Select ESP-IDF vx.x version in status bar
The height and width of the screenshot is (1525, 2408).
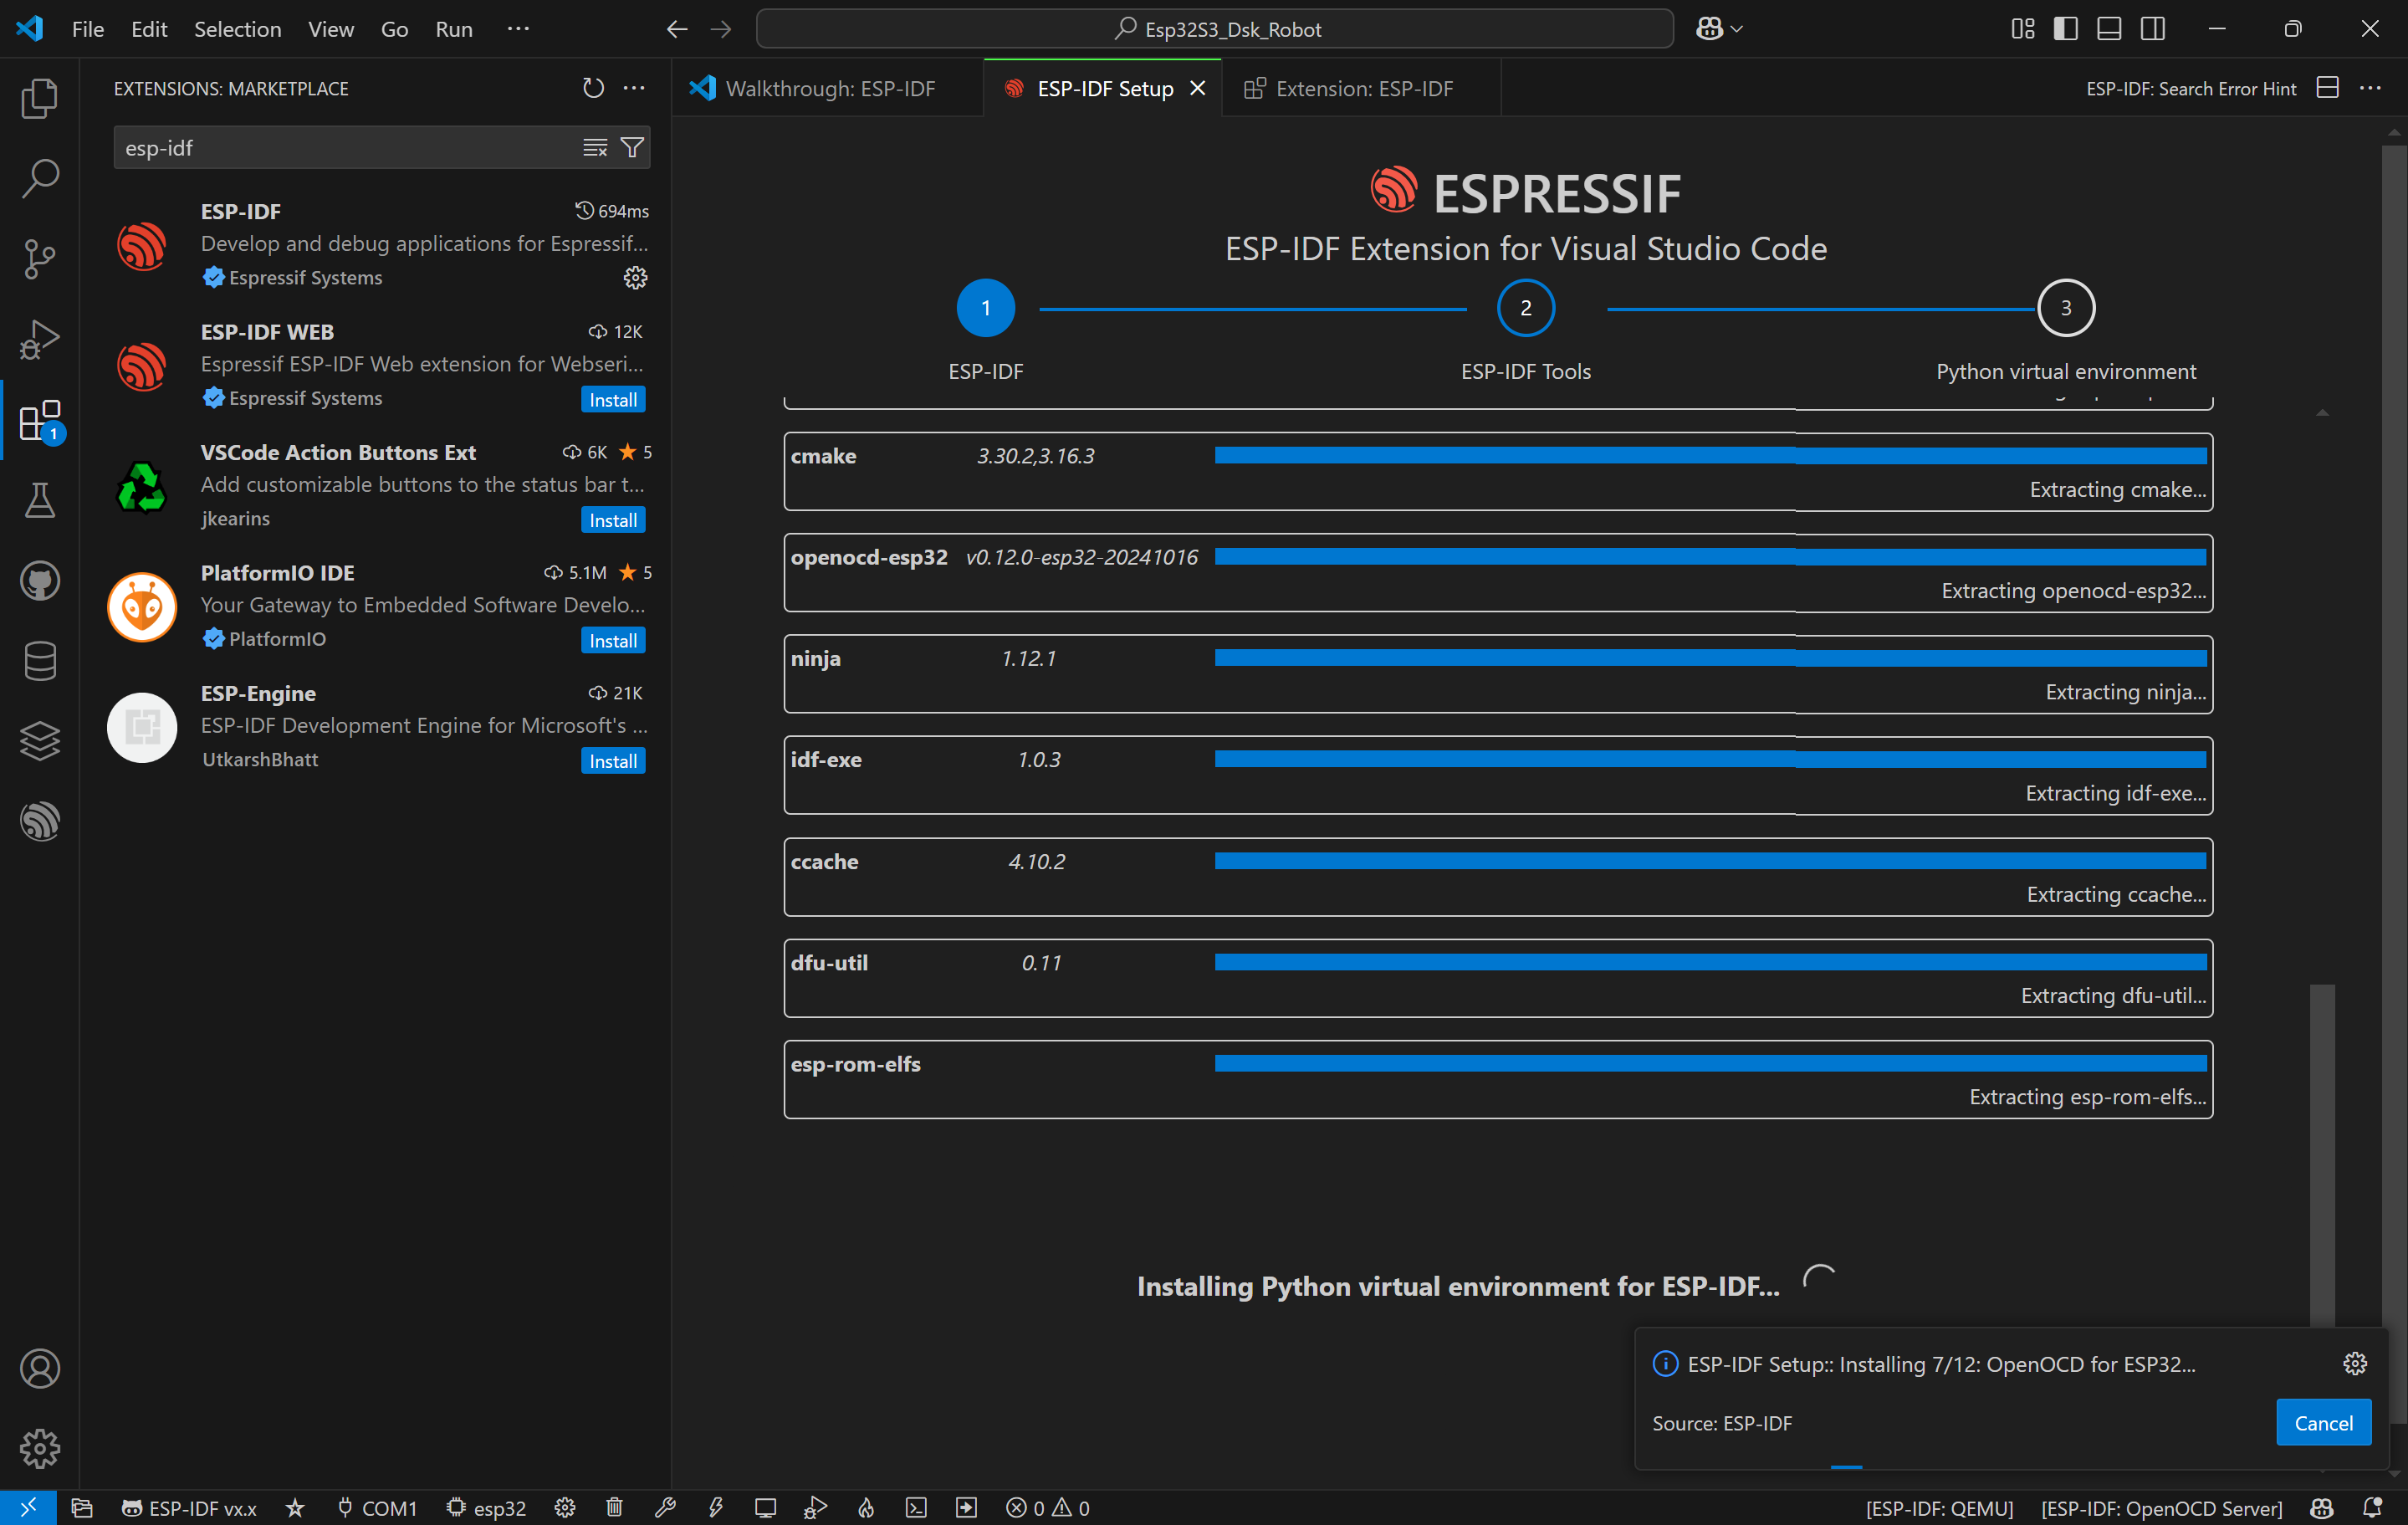coord(190,1507)
